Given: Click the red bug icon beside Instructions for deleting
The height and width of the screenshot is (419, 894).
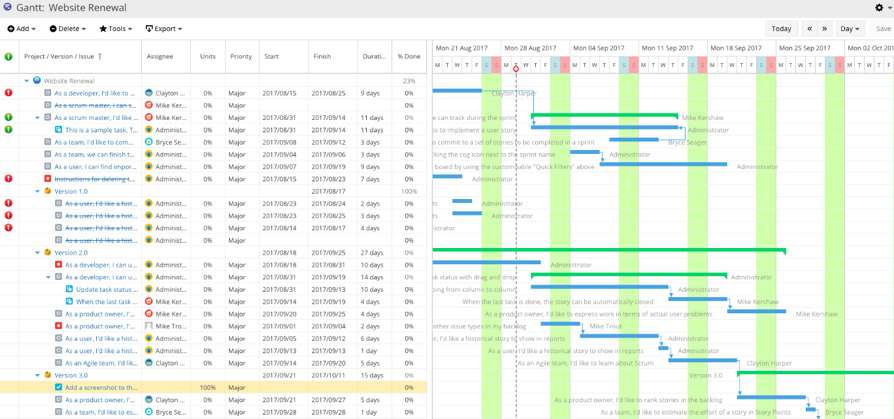Looking at the screenshot, I should (48, 179).
